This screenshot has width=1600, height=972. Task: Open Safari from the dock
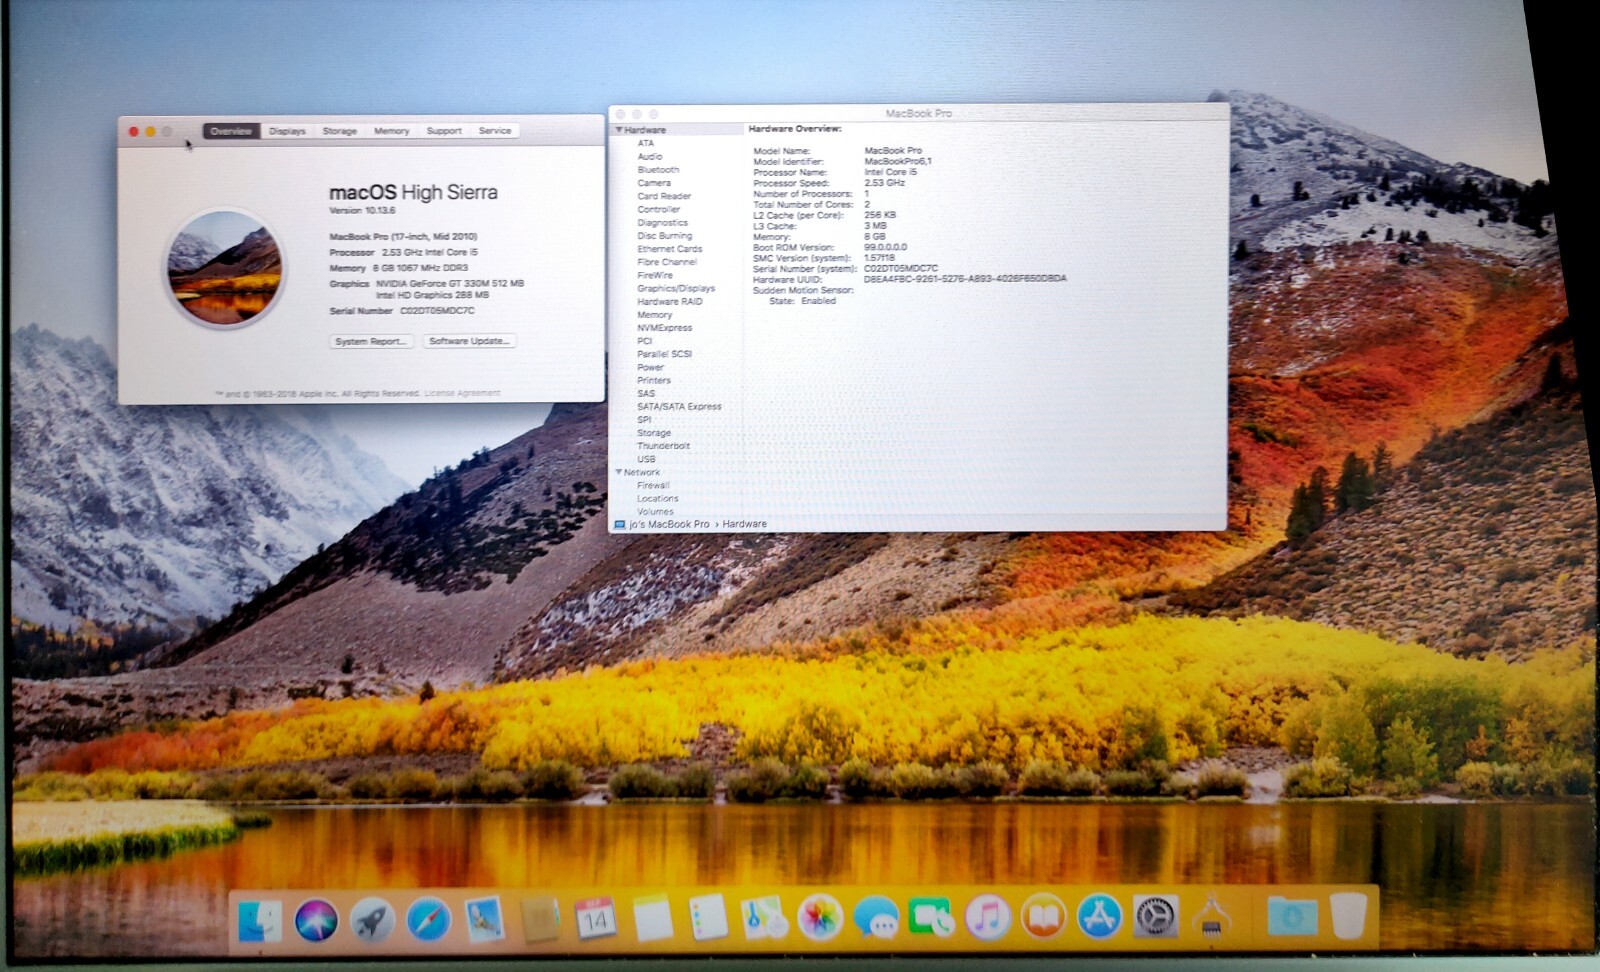point(429,919)
